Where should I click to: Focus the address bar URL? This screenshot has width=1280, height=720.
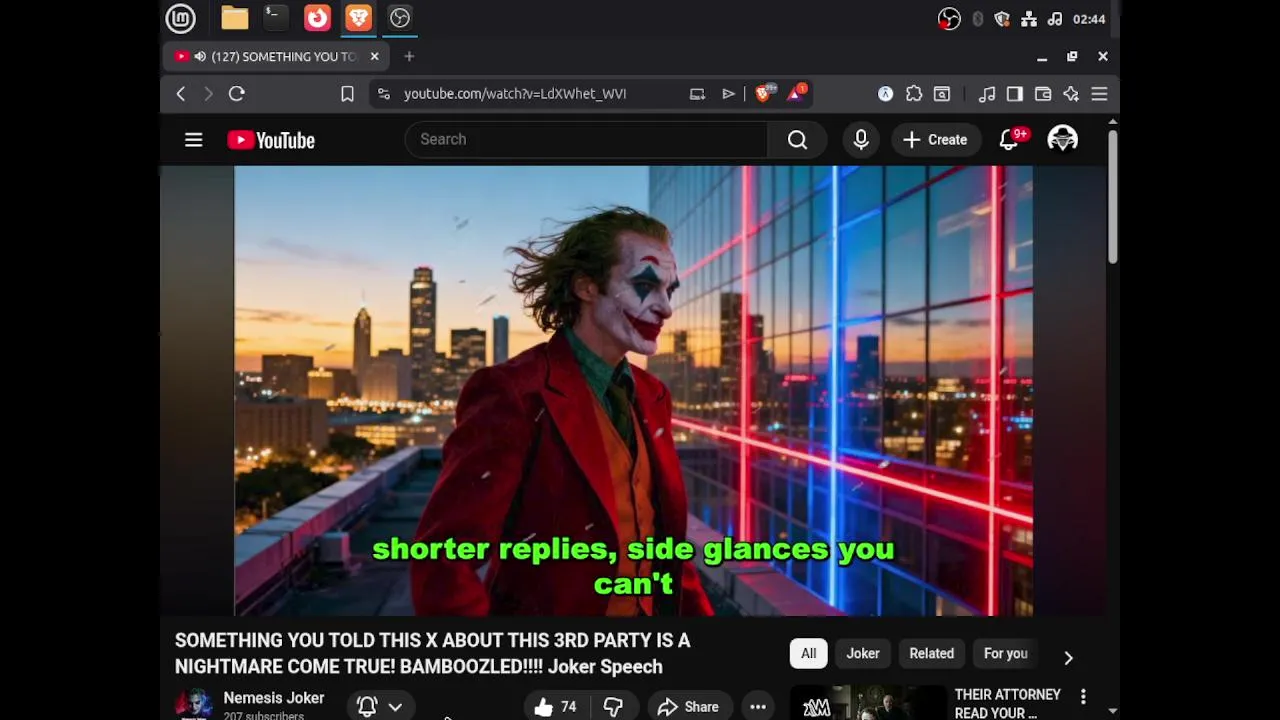point(515,94)
